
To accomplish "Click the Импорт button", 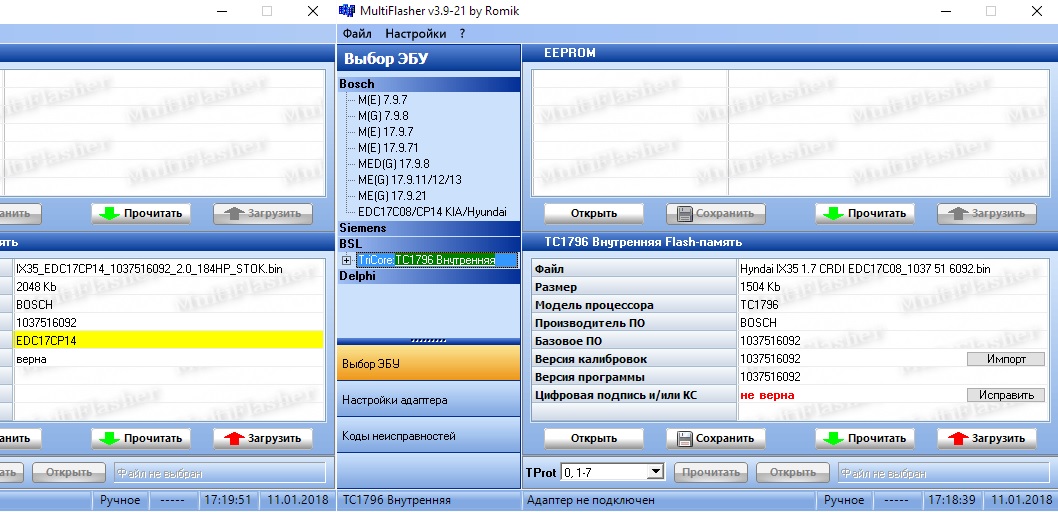I will 1006,359.
